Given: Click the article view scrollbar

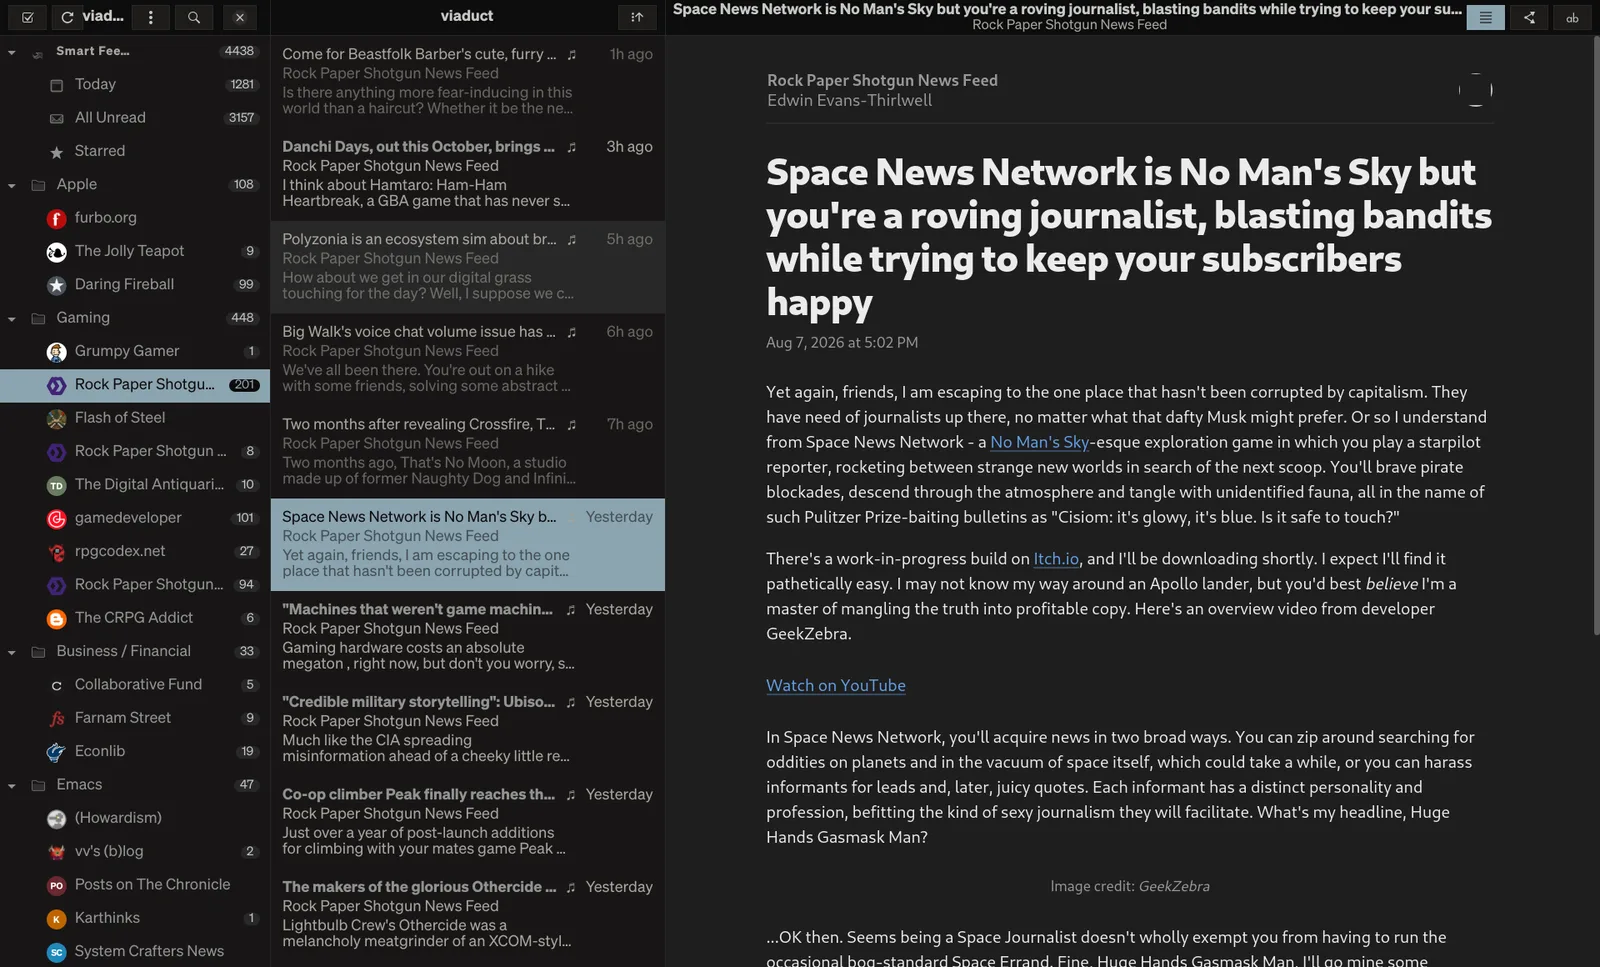Looking at the screenshot, I should 1595,335.
